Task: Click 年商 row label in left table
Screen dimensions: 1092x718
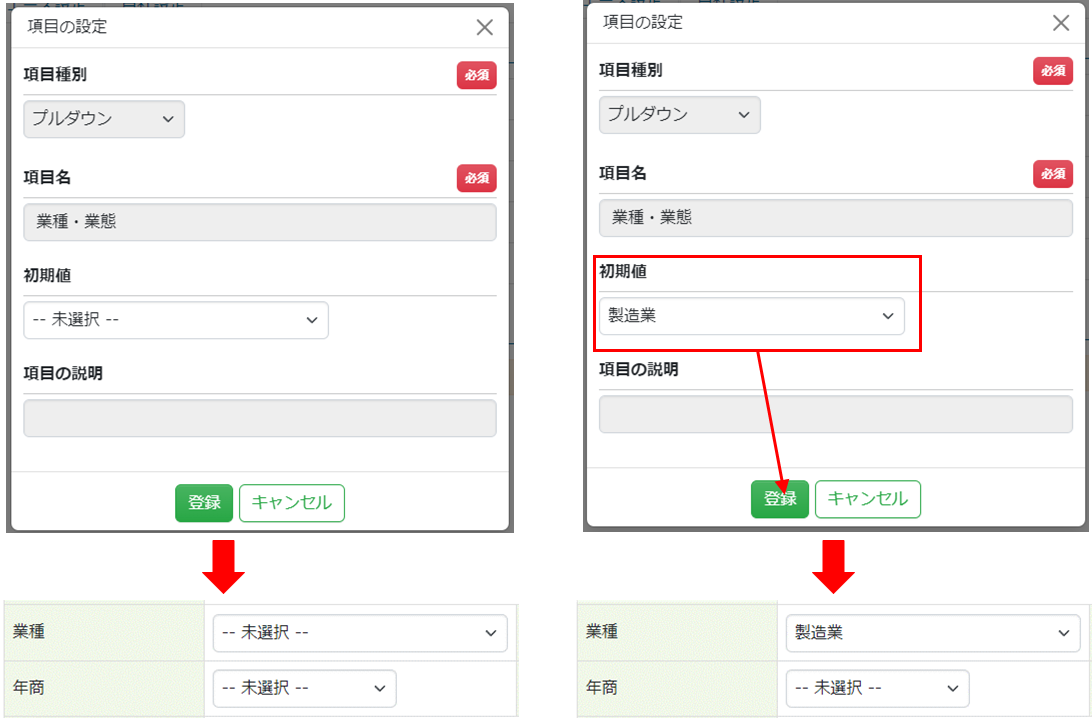Action: coord(29,688)
